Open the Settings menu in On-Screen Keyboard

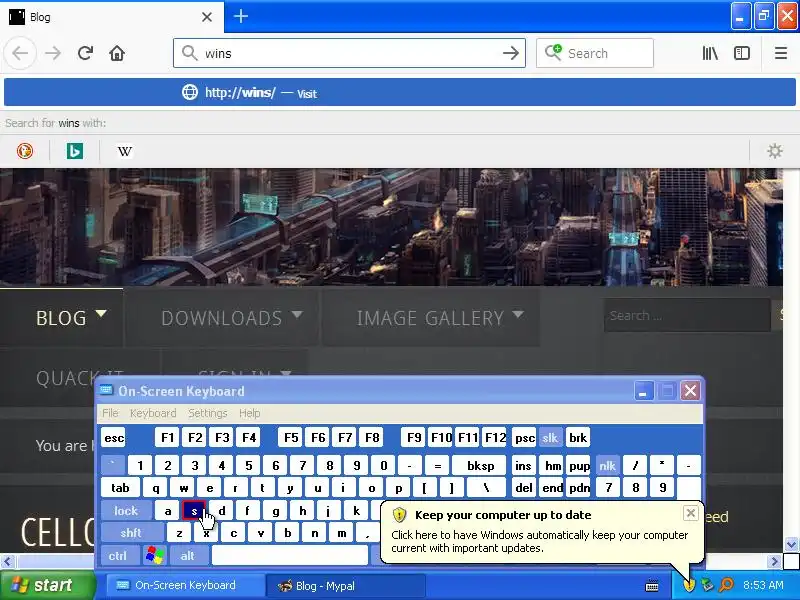point(208,413)
